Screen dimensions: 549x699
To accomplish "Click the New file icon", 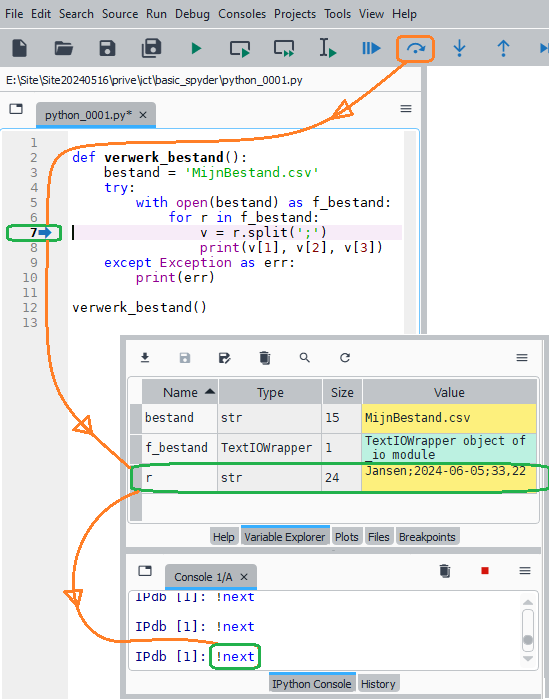I will (x=20, y=48).
